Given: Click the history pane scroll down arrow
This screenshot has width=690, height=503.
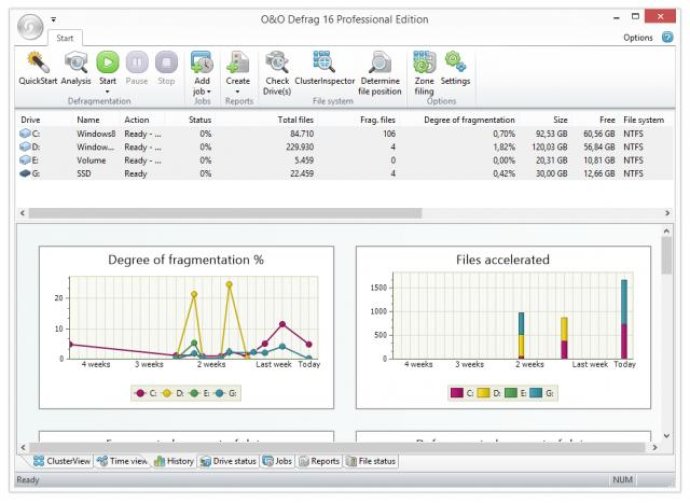Looking at the screenshot, I should point(667,436).
